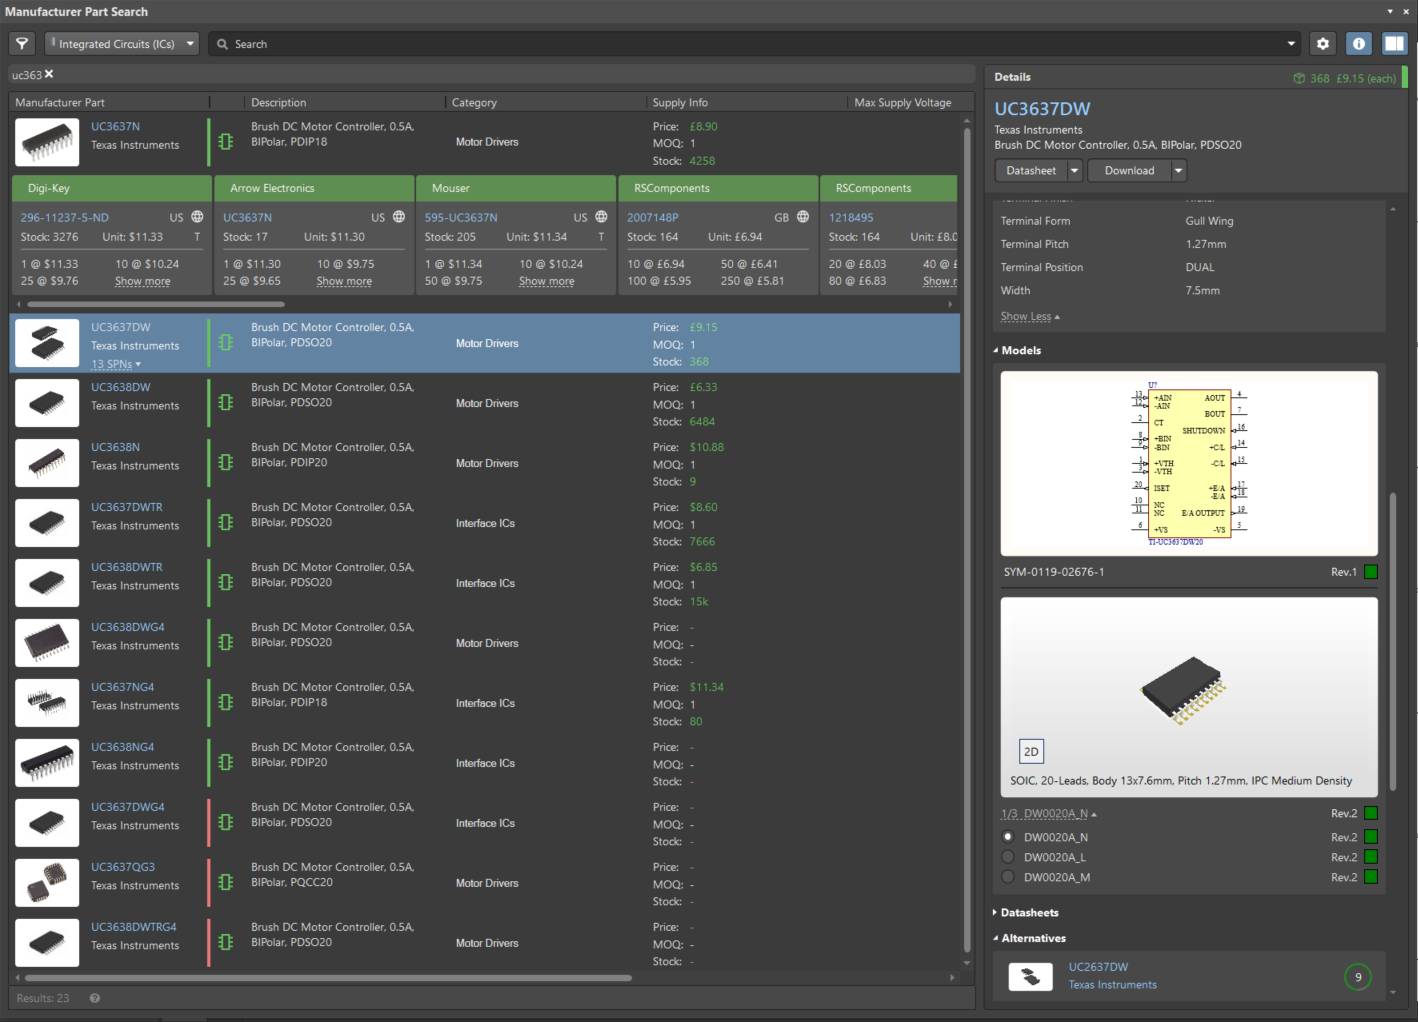Viewport: 1418px width, 1022px height.
Task: Remove the uc363 search tag
Action: [49, 74]
